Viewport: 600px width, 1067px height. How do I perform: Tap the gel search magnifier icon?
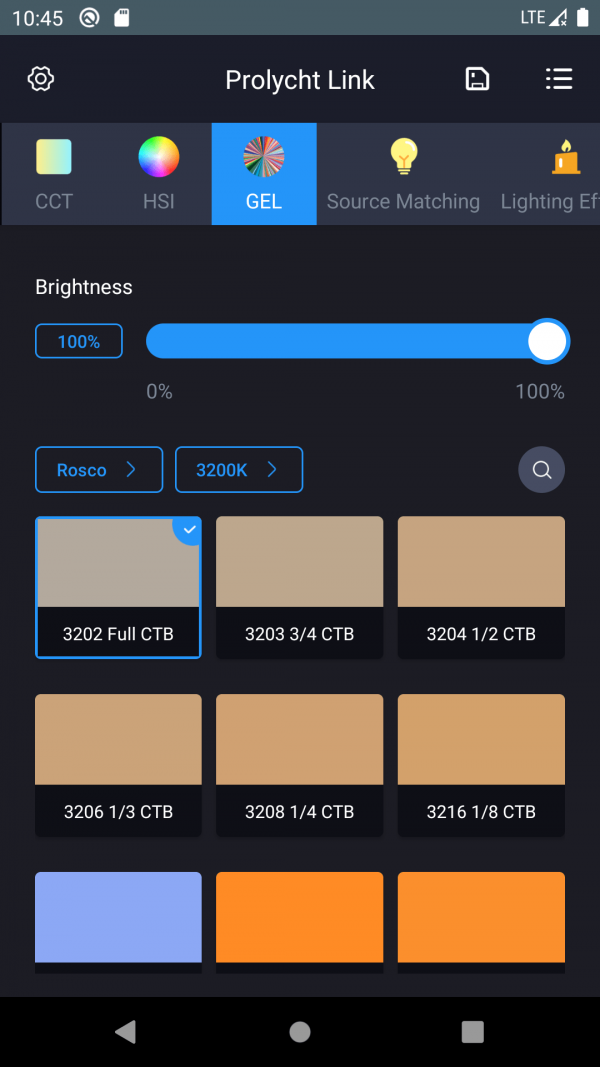(x=541, y=470)
